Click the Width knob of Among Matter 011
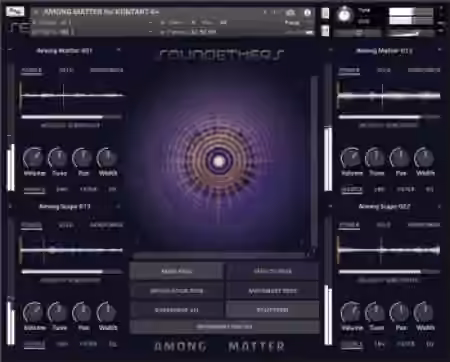Viewport: 450px width, 362px height. (x=425, y=158)
